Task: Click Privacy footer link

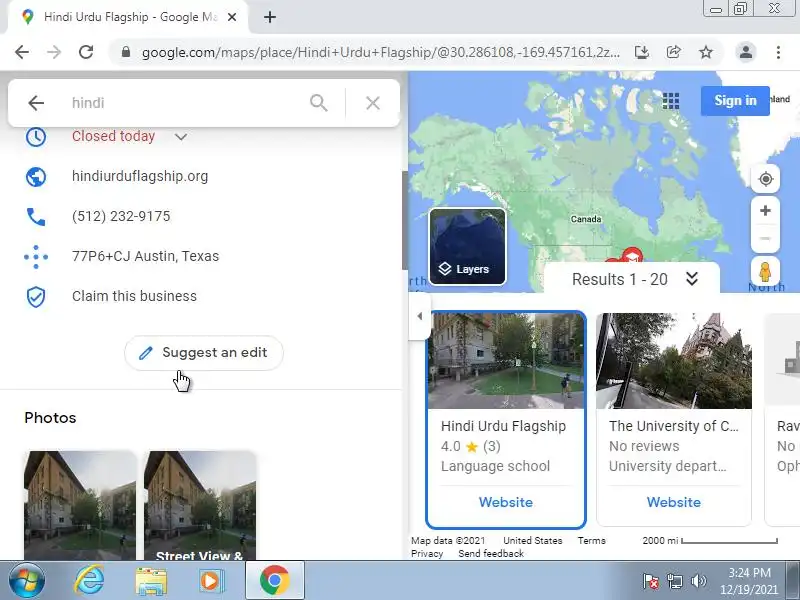Action: (x=427, y=554)
